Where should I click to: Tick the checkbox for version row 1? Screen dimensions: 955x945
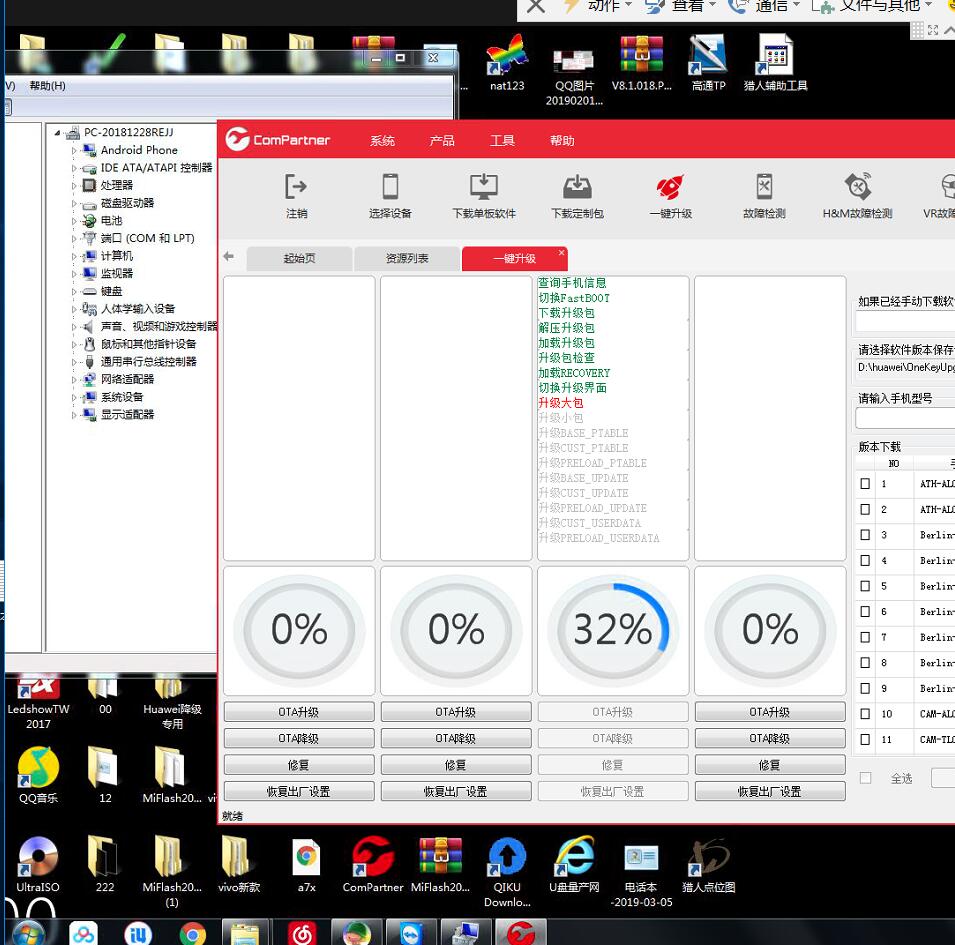865,483
